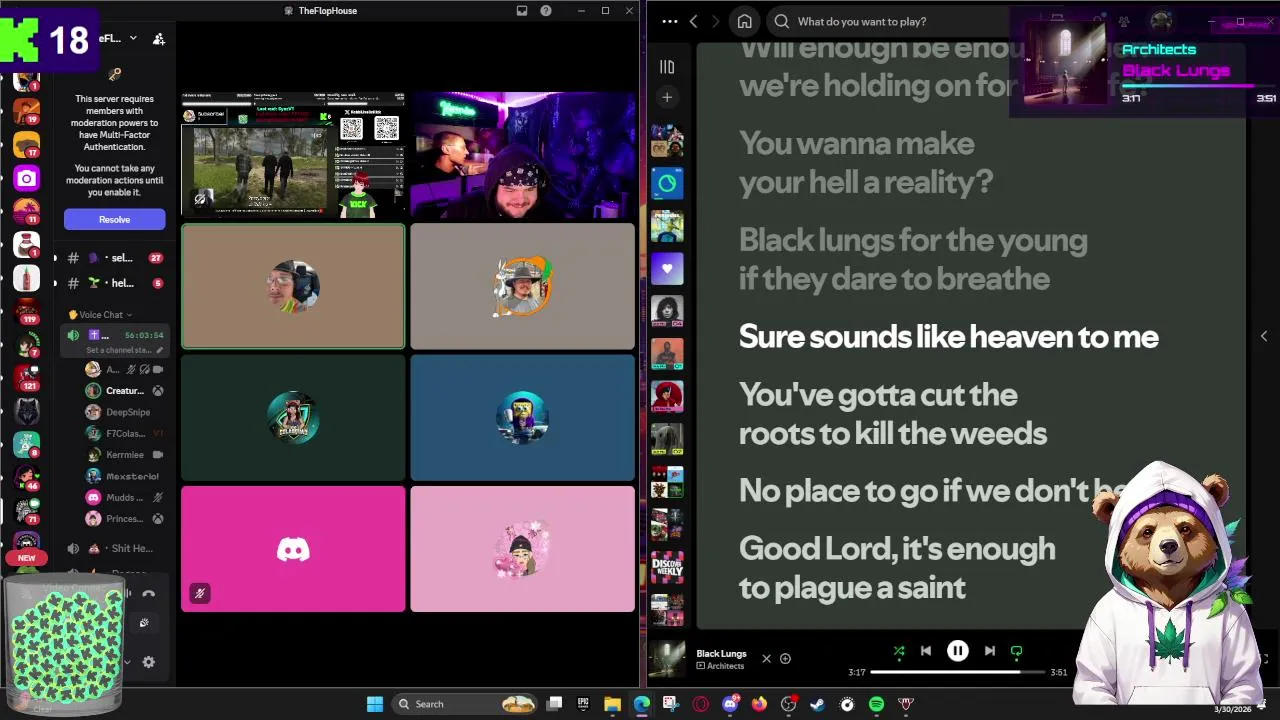Open File Explorer from taskbar

click(x=612, y=704)
